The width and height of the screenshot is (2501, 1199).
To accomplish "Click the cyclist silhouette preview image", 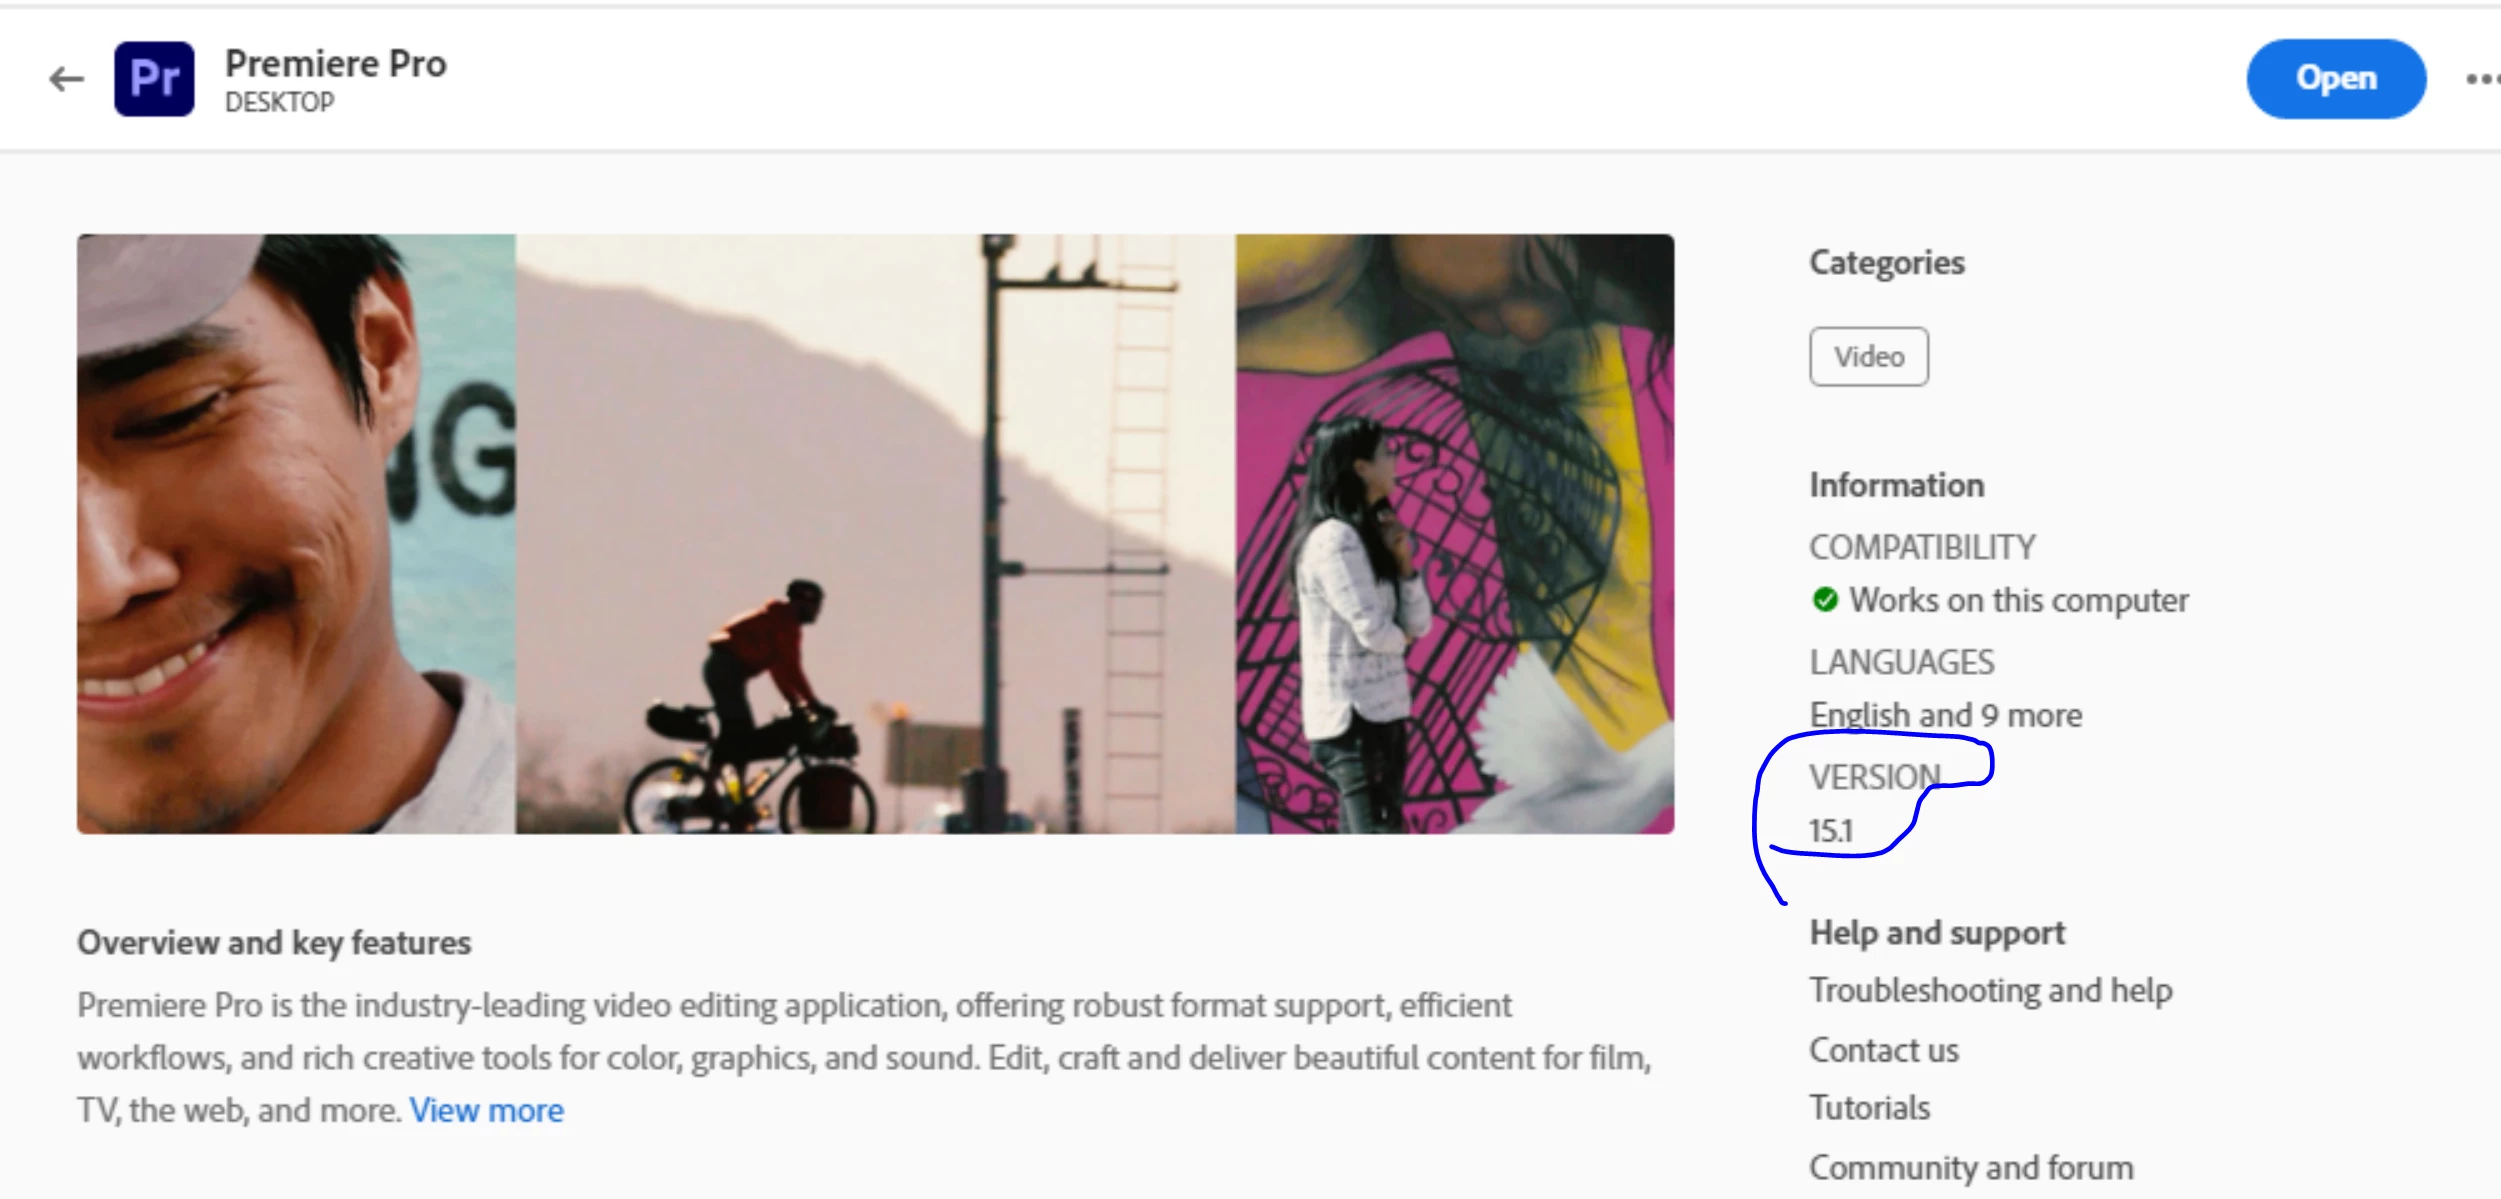I will (875, 534).
